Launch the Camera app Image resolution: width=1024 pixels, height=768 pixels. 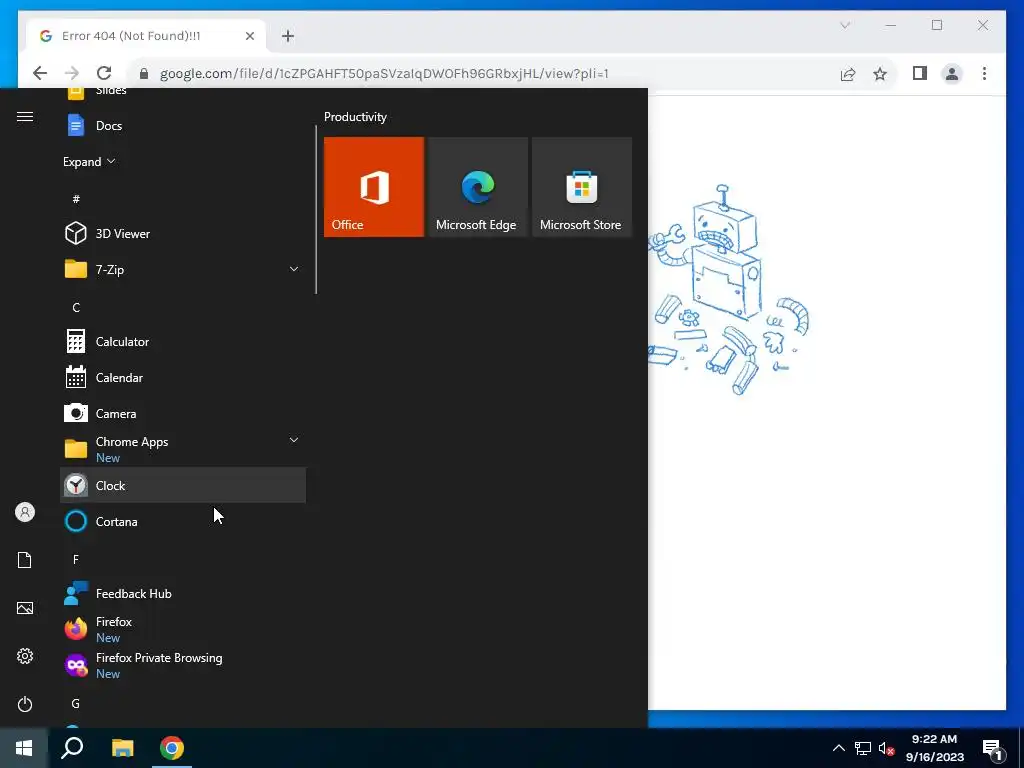click(183, 413)
